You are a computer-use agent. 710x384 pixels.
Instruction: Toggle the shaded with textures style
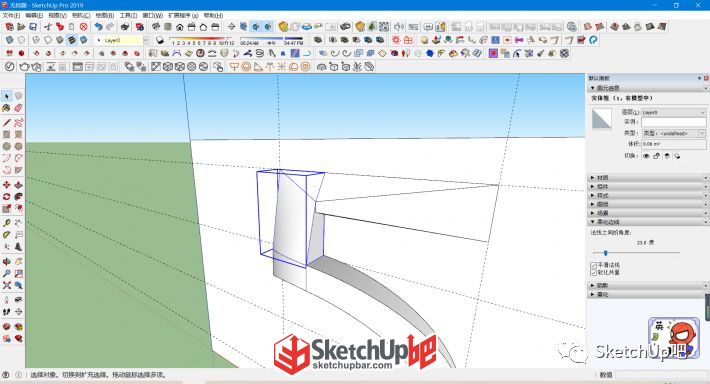click(72, 40)
